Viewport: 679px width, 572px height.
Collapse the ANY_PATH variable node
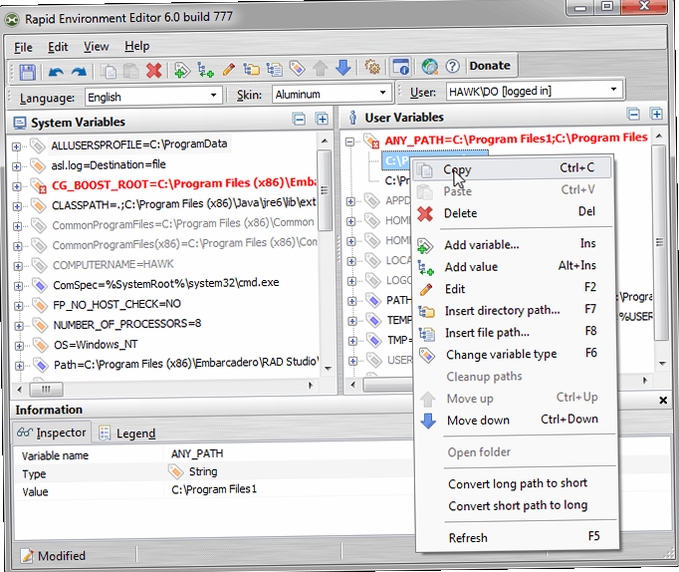pyautogui.click(x=350, y=142)
